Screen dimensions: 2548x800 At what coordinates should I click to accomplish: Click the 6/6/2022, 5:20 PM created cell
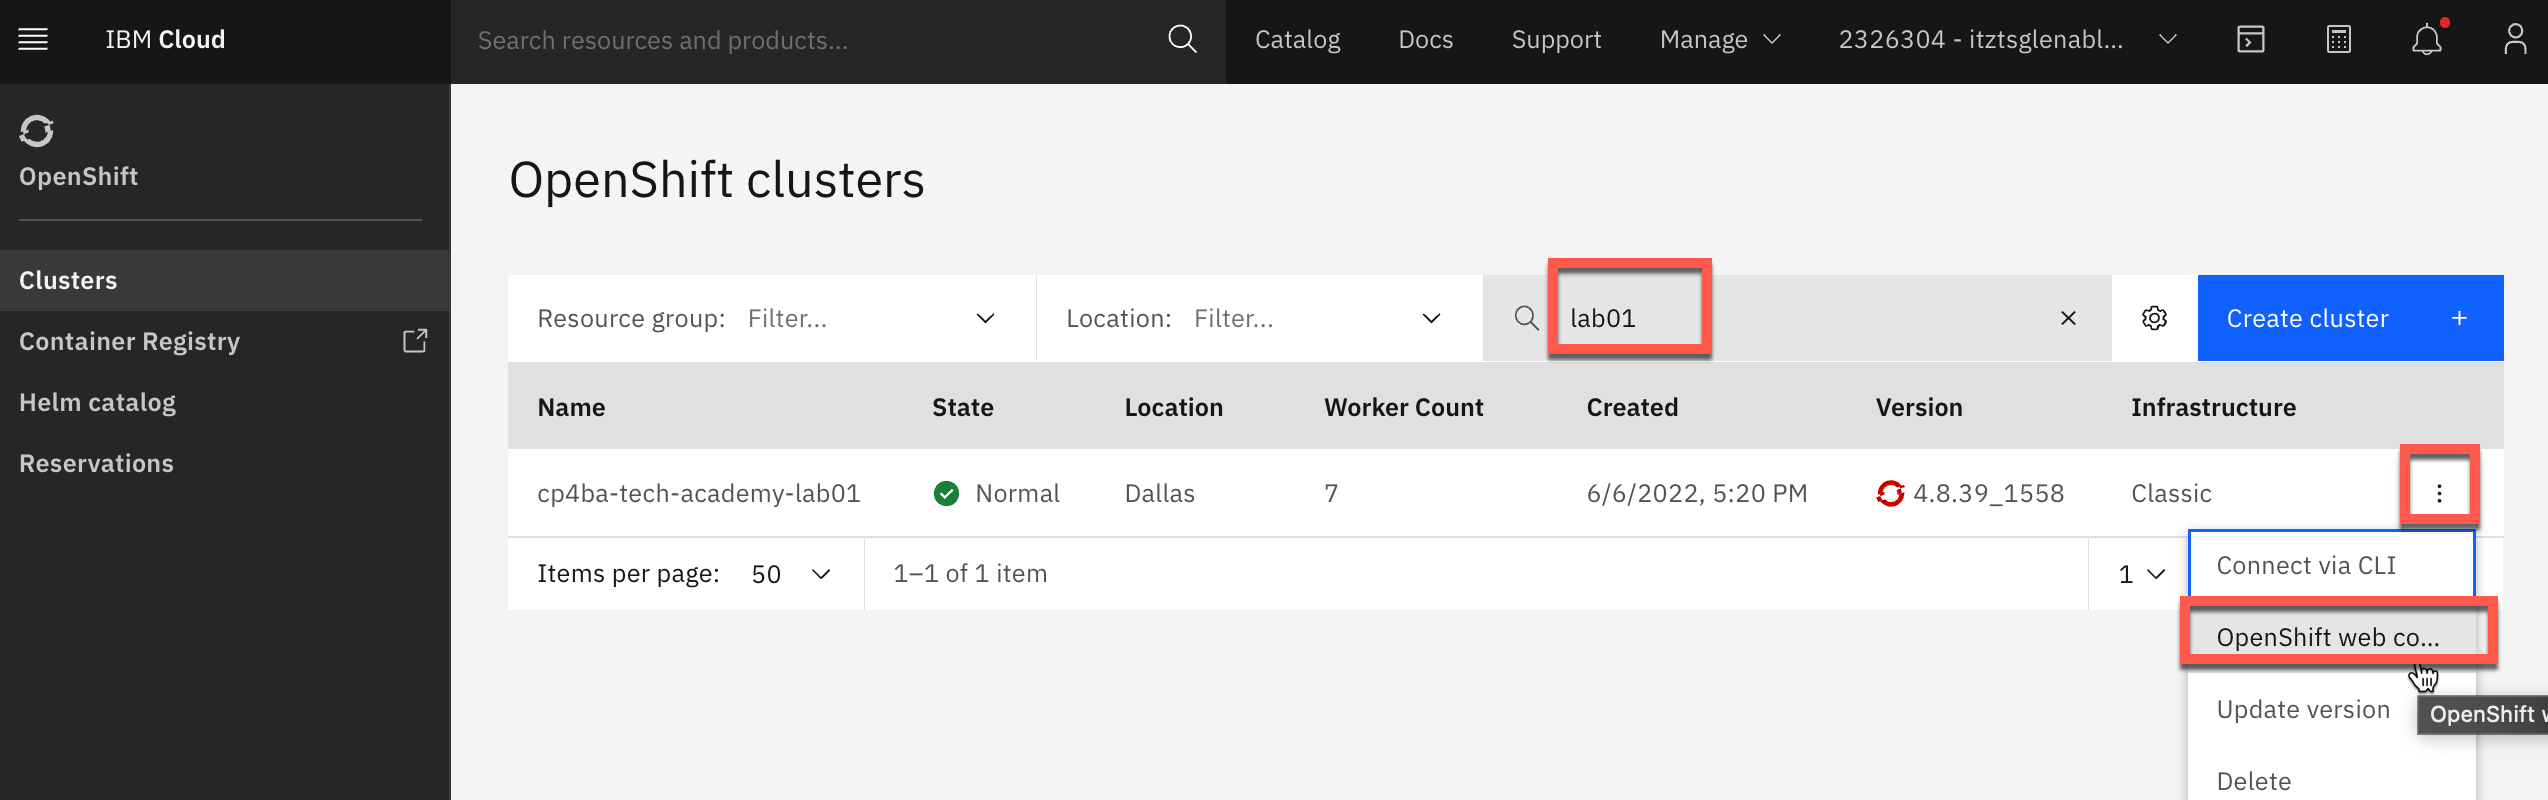pos(1696,493)
